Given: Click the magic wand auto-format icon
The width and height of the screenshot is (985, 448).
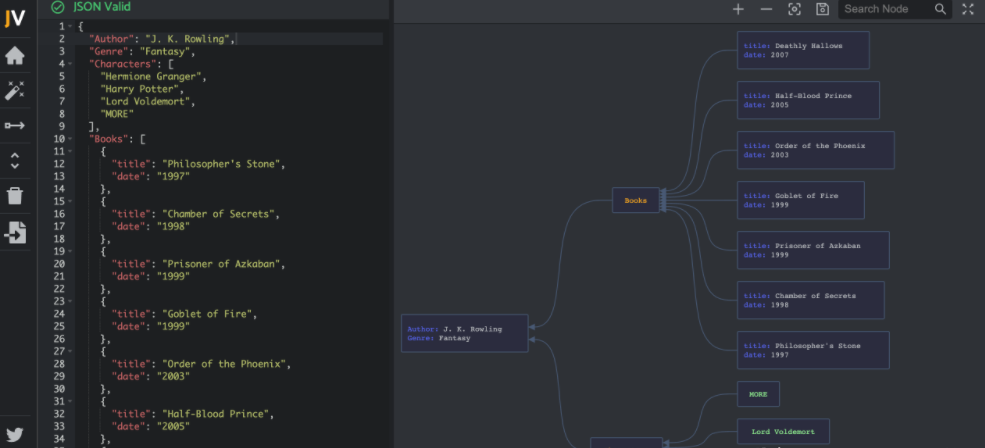Looking at the screenshot, I should (15, 91).
